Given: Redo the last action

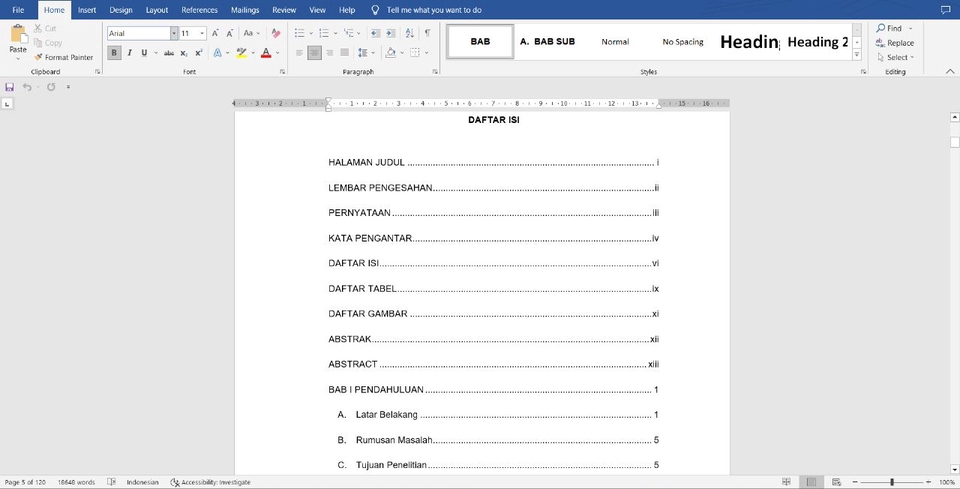Looking at the screenshot, I should click(51, 87).
